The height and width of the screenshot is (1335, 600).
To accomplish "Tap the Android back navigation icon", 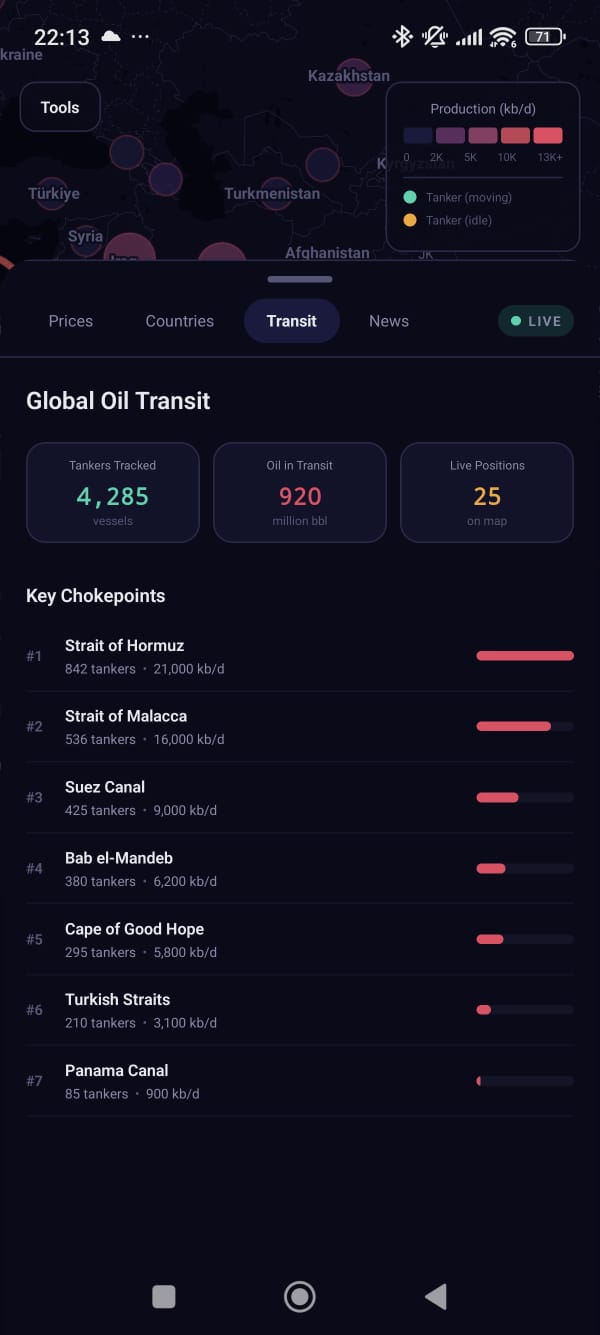I will point(436,1297).
